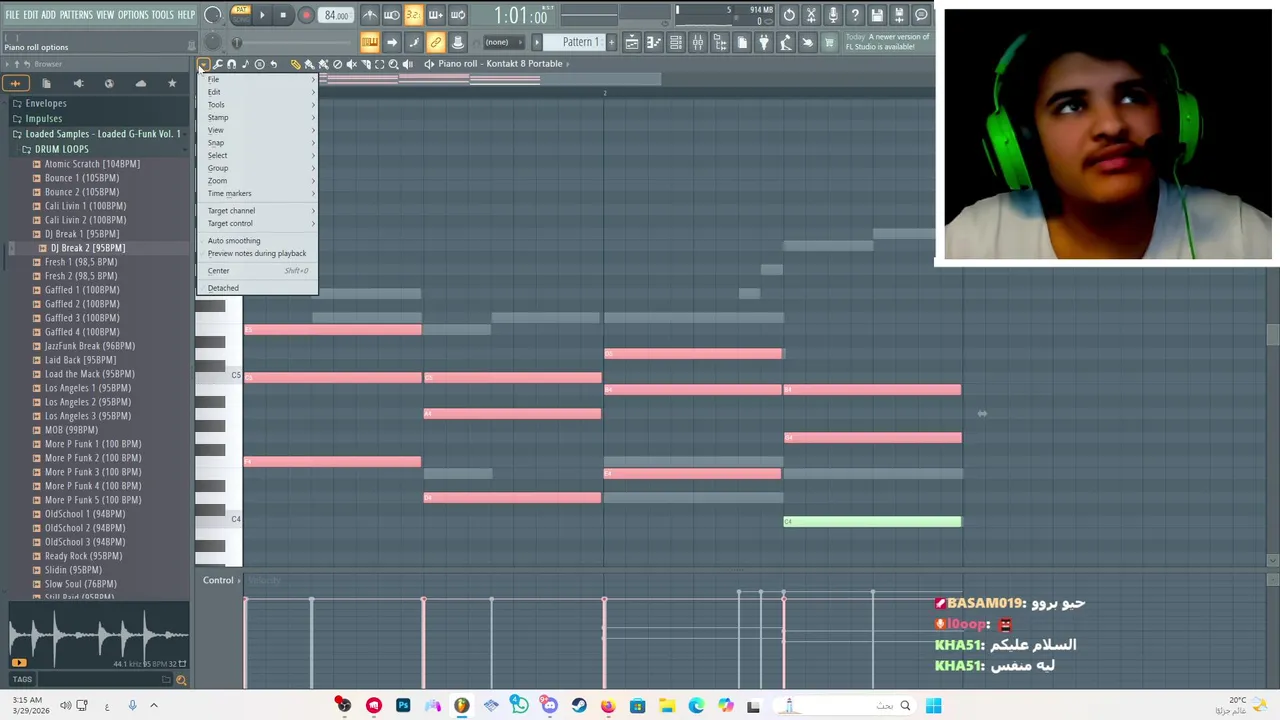Click the piano roll magnet snap icon
Viewport: 1280px width, 720px height.
pyautogui.click(x=231, y=64)
